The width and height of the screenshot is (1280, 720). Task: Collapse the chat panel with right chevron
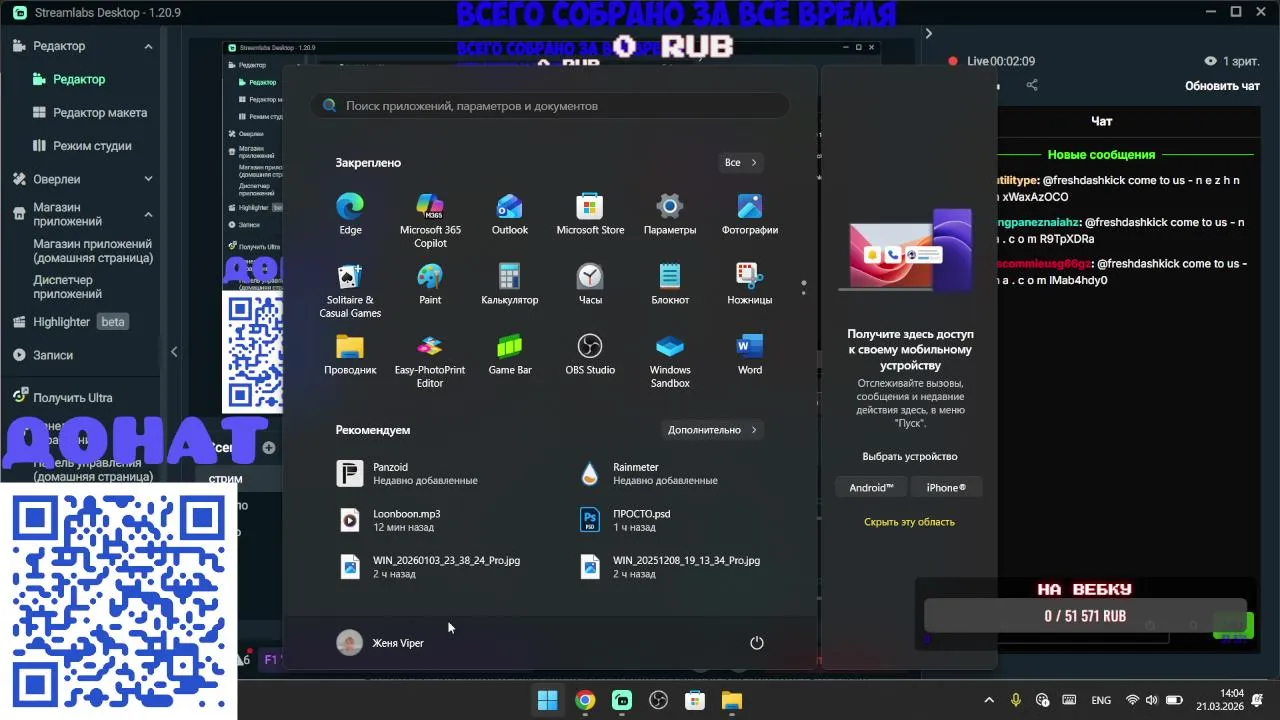point(928,33)
